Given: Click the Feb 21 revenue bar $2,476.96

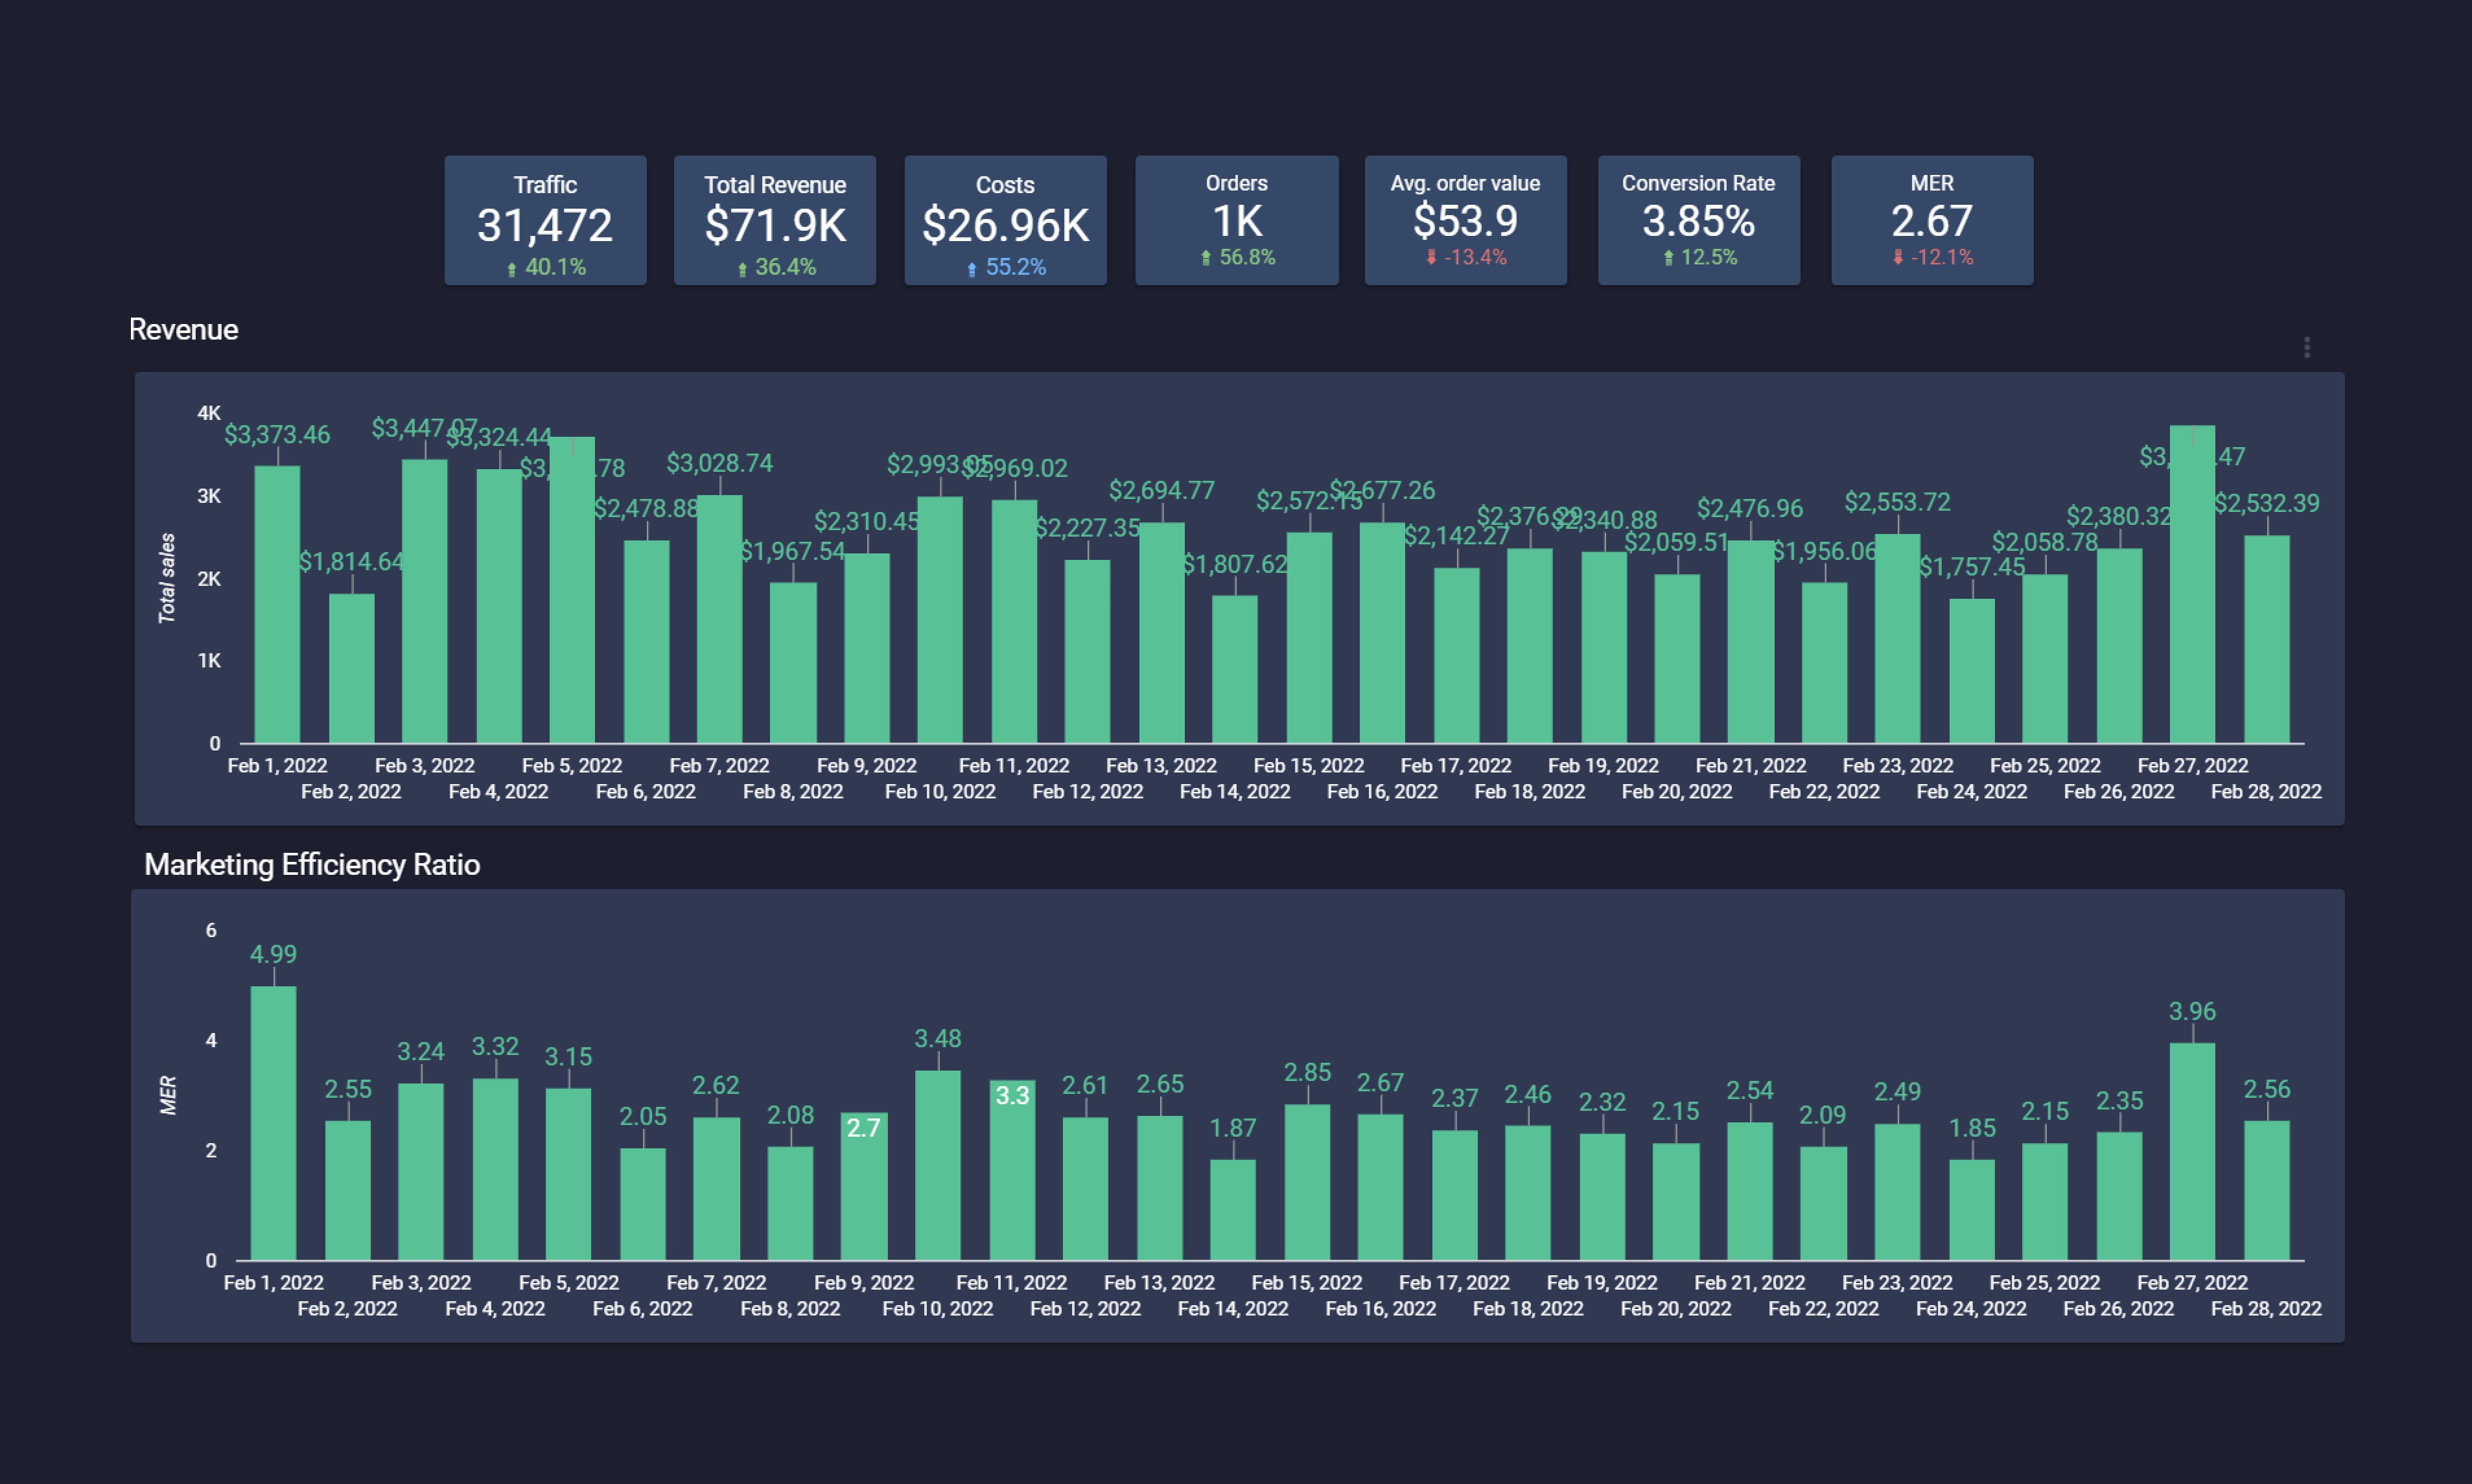Looking at the screenshot, I should [x=1751, y=641].
